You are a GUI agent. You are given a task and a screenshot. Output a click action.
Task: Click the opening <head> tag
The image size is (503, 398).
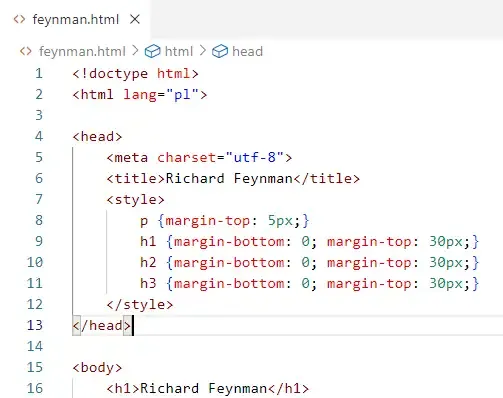pyautogui.click(x=97, y=137)
